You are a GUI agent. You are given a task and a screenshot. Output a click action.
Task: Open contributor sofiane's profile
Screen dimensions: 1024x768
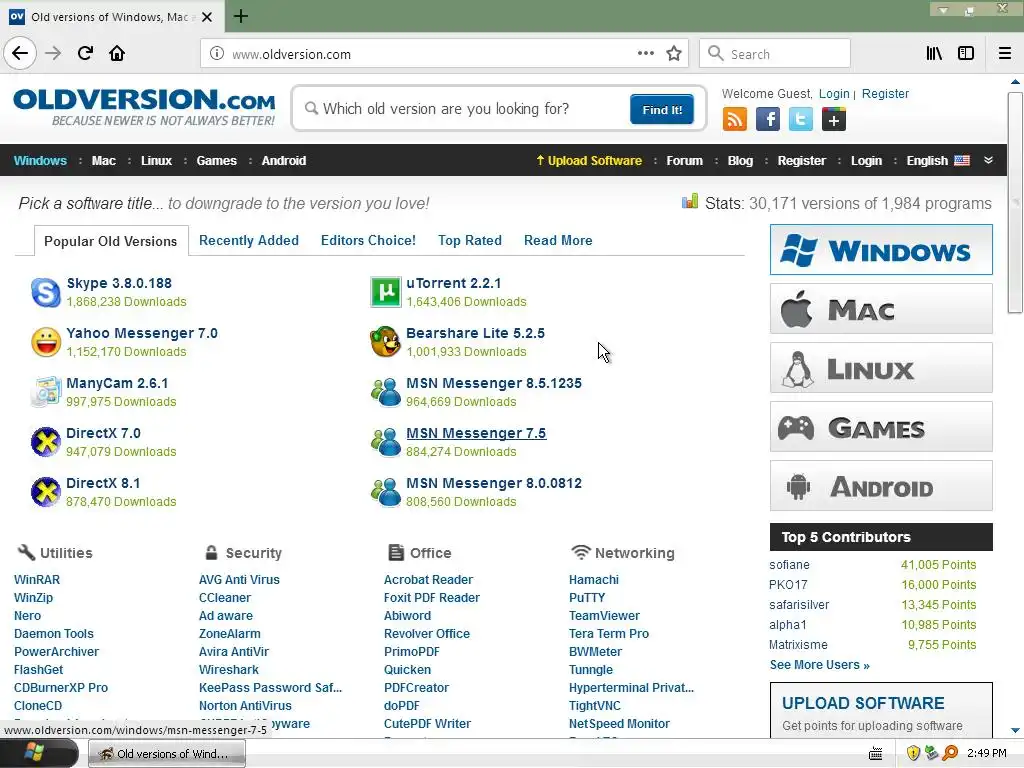coord(790,565)
